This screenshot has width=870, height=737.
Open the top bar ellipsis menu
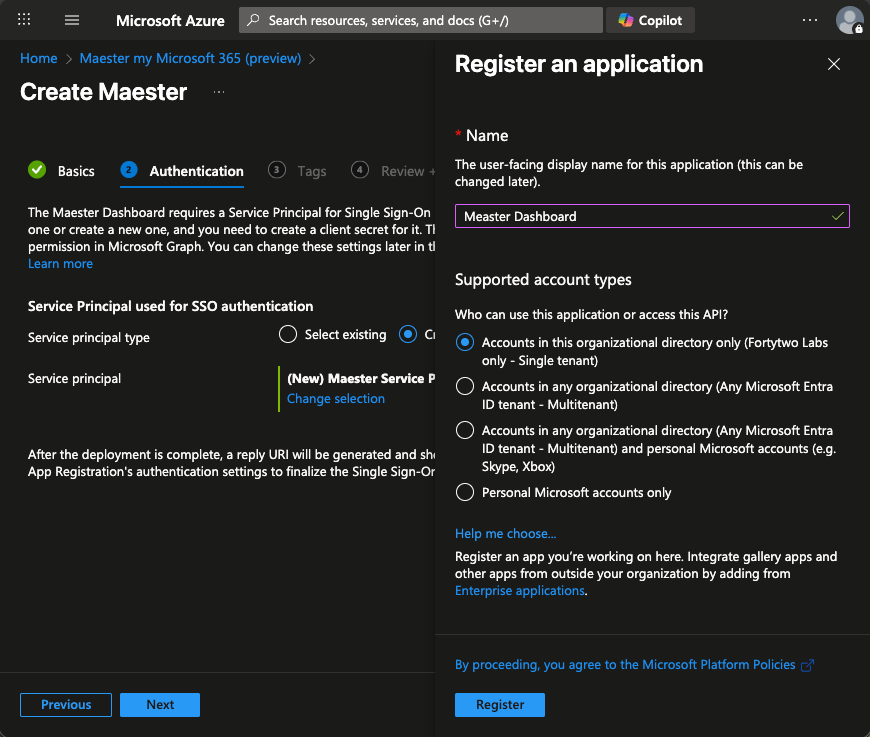point(810,20)
